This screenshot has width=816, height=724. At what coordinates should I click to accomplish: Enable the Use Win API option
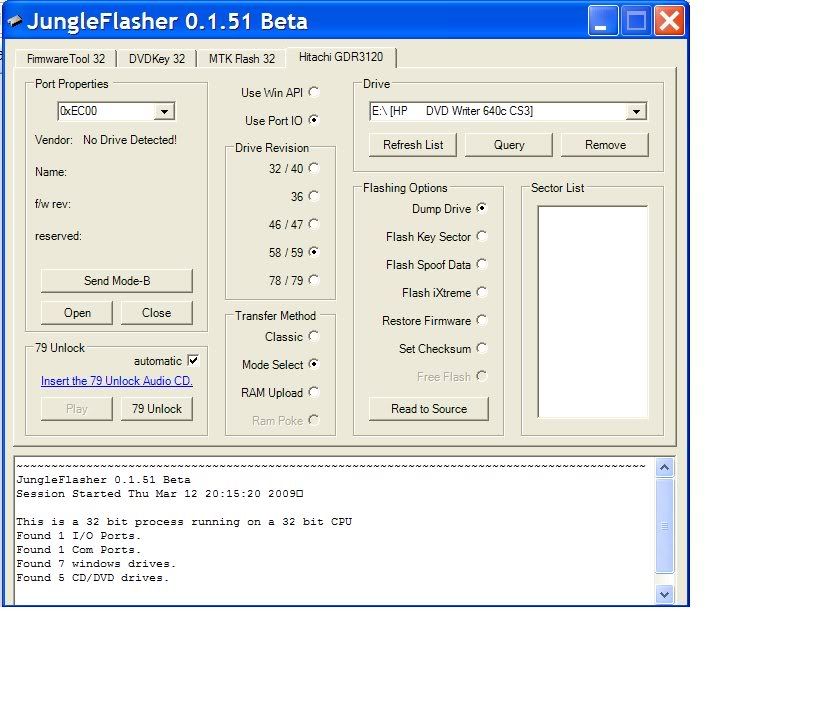314,92
